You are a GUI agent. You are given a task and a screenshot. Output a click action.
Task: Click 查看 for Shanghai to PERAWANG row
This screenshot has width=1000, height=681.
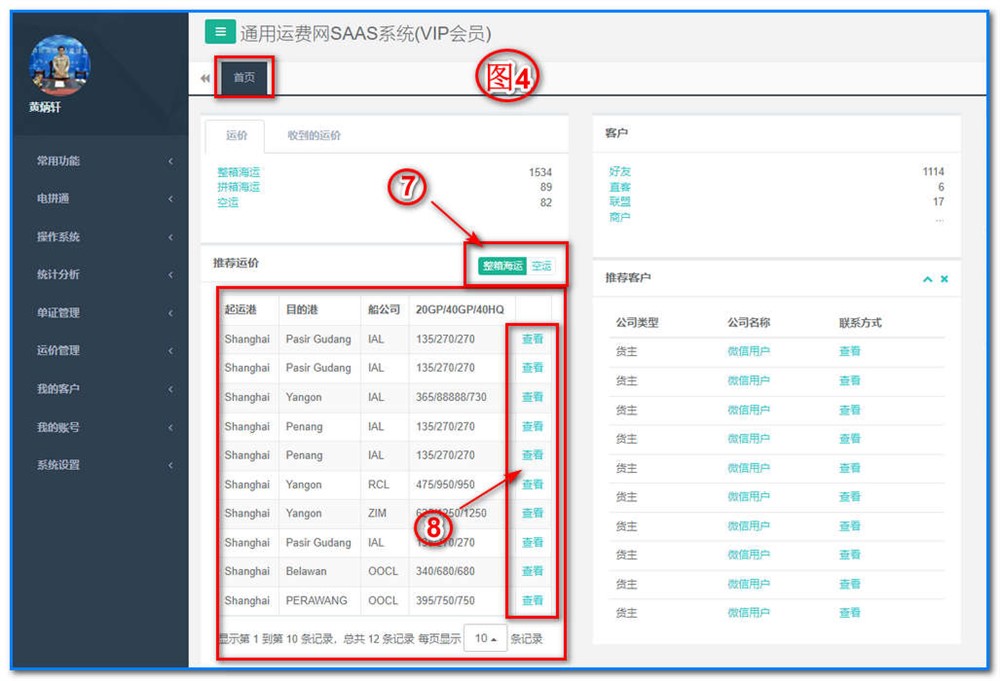[532, 601]
